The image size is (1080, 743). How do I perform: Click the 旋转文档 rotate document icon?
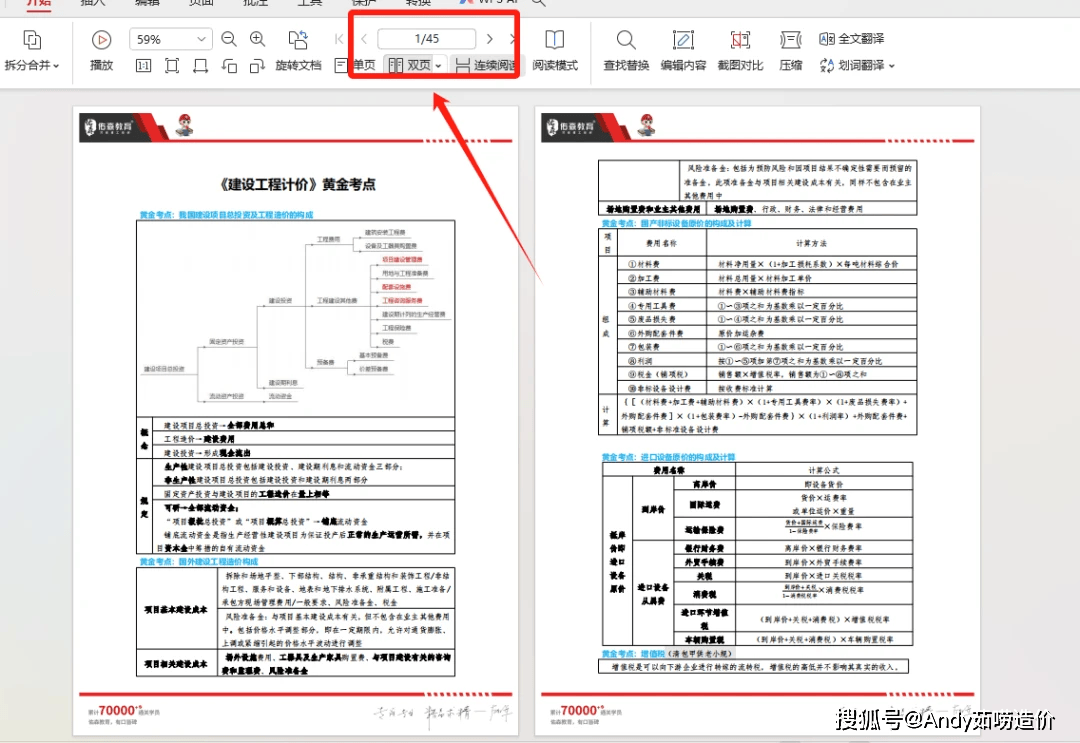(x=298, y=40)
